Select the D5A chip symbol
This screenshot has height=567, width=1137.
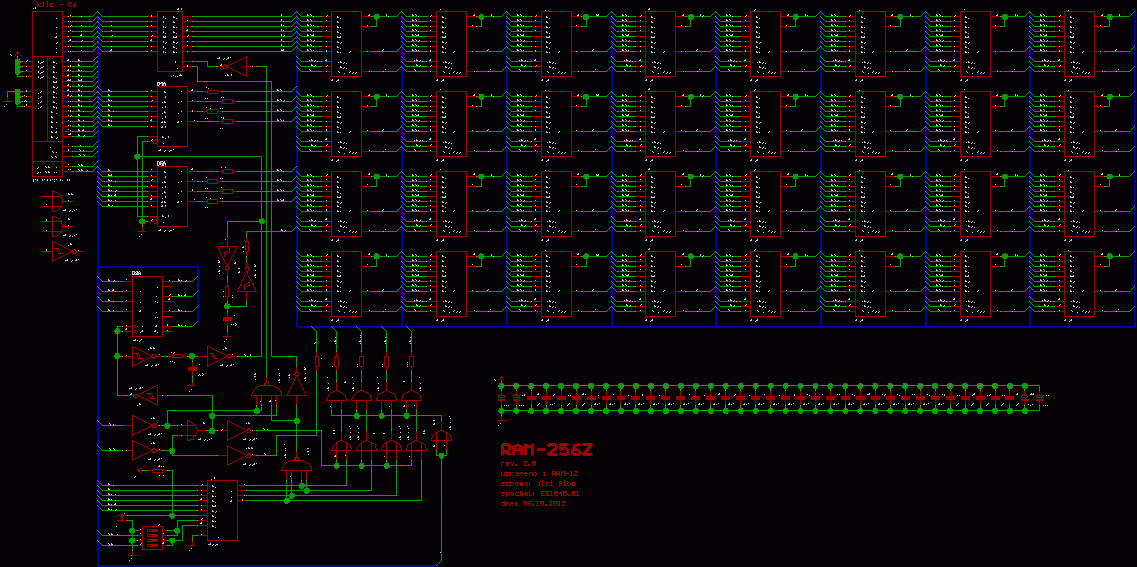[x=171, y=195]
